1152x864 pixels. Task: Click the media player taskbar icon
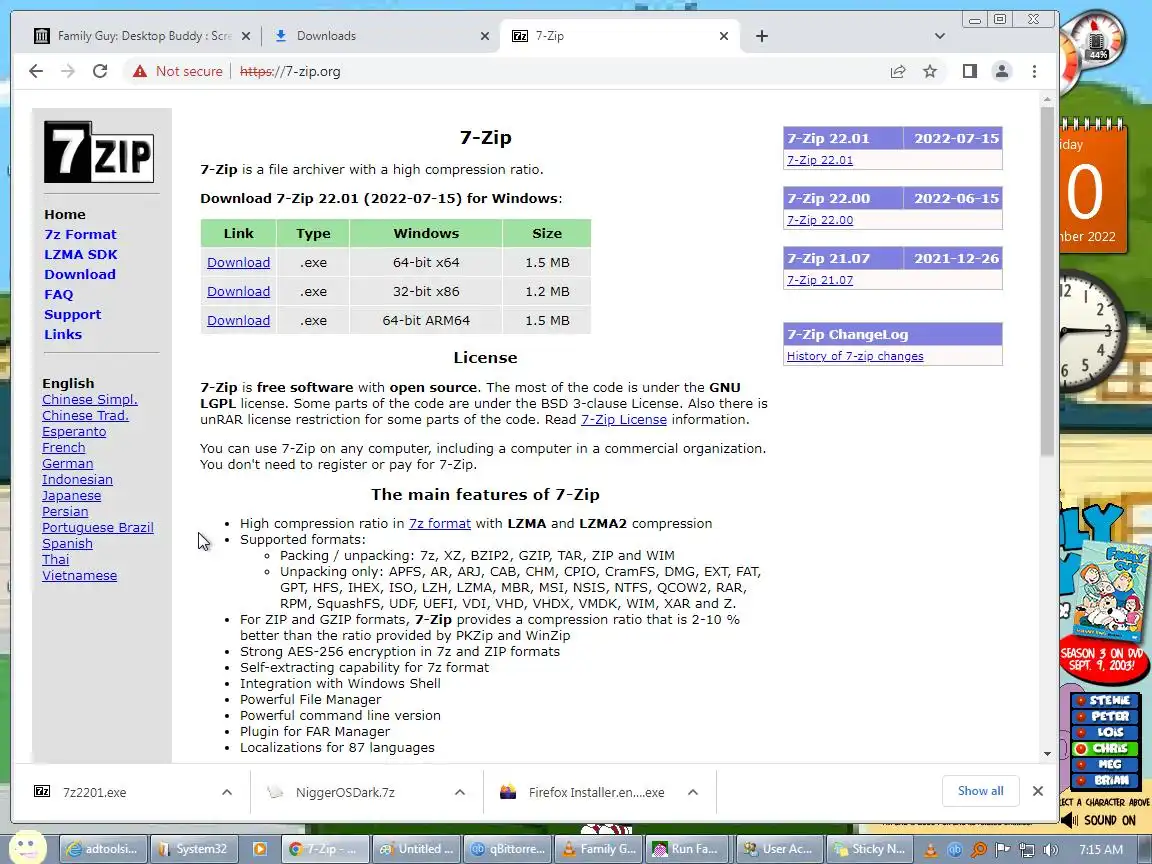pyautogui.click(x=259, y=849)
